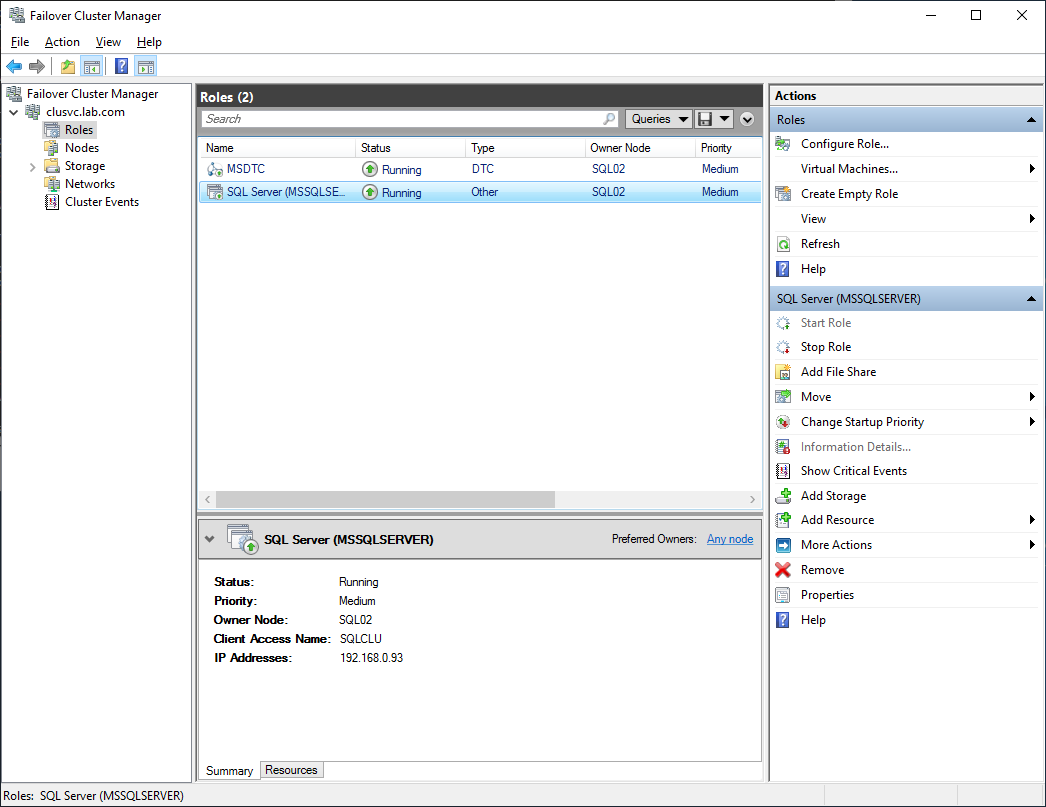Click the Properties icon in Actions
Viewport: 1046px width, 807px height.
click(783, 595)
